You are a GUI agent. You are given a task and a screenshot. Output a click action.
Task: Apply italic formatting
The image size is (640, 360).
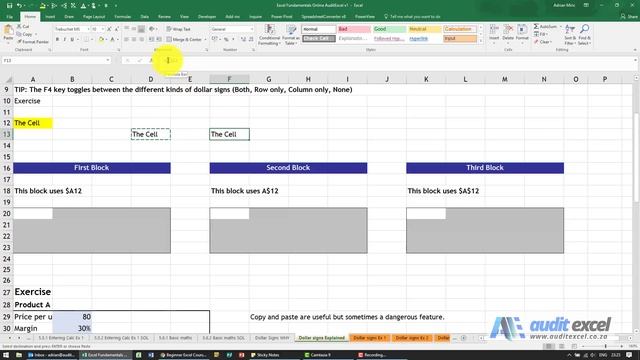(x=64, y=40)
